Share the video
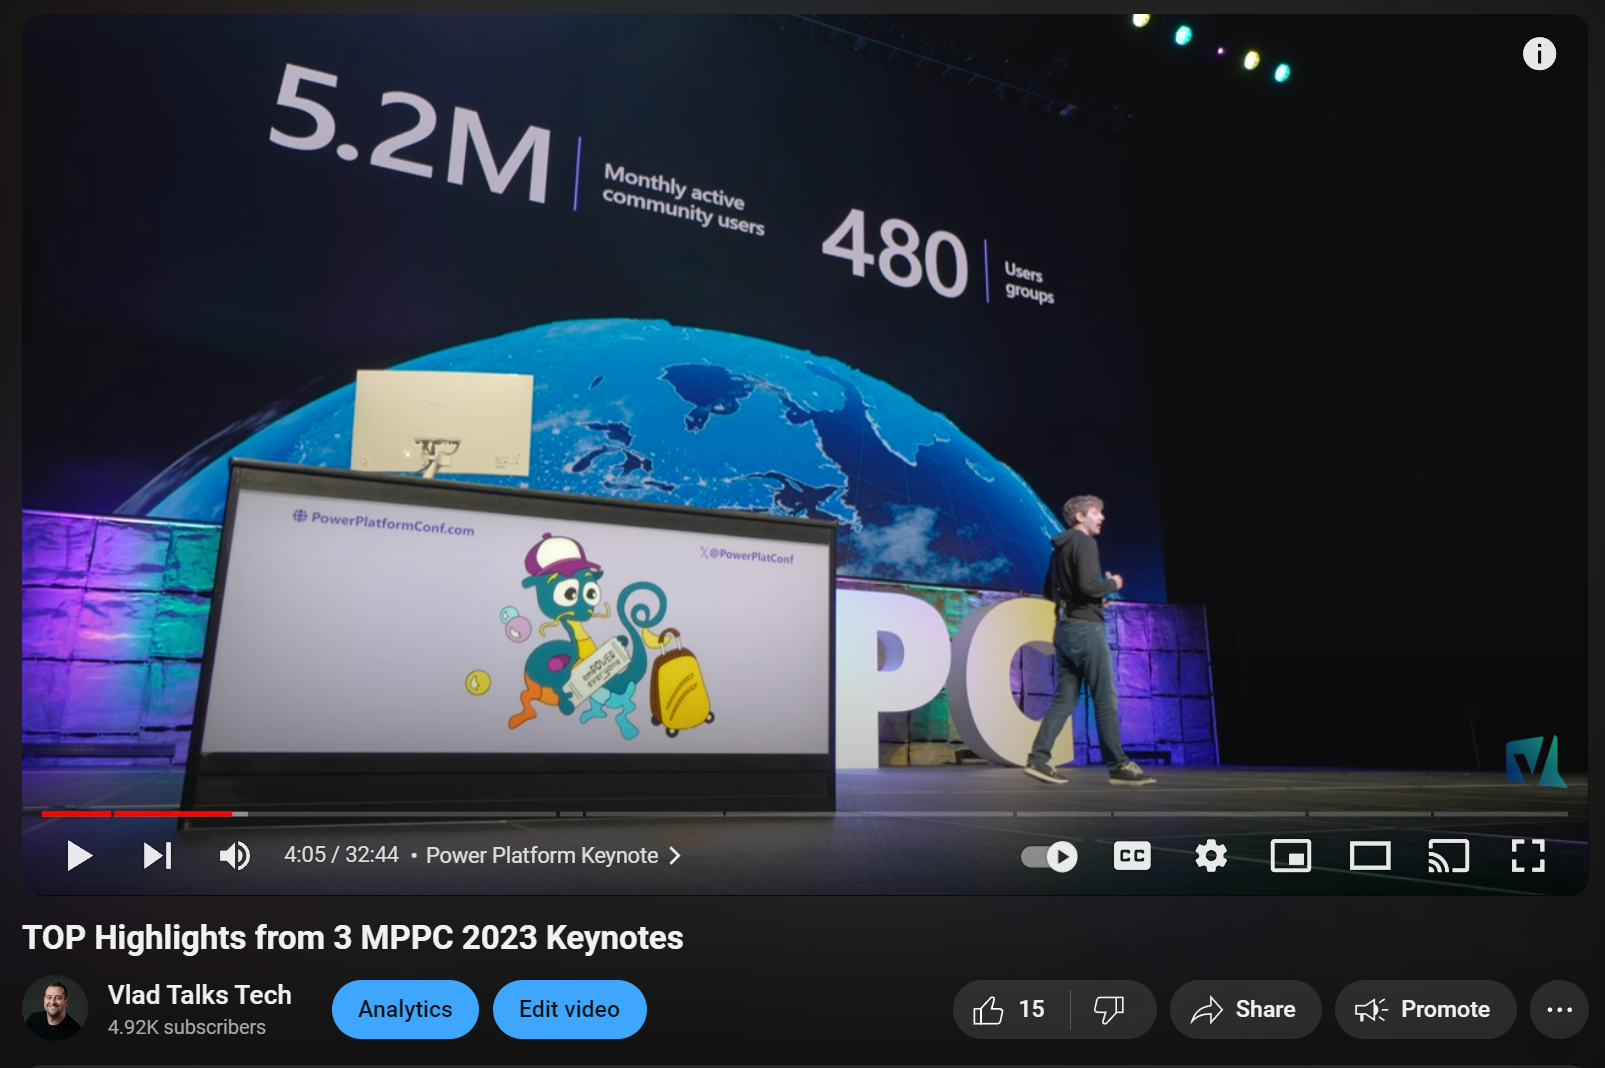Viewport: 1605px width, 1068px height. click(x=1245, y=1009)
